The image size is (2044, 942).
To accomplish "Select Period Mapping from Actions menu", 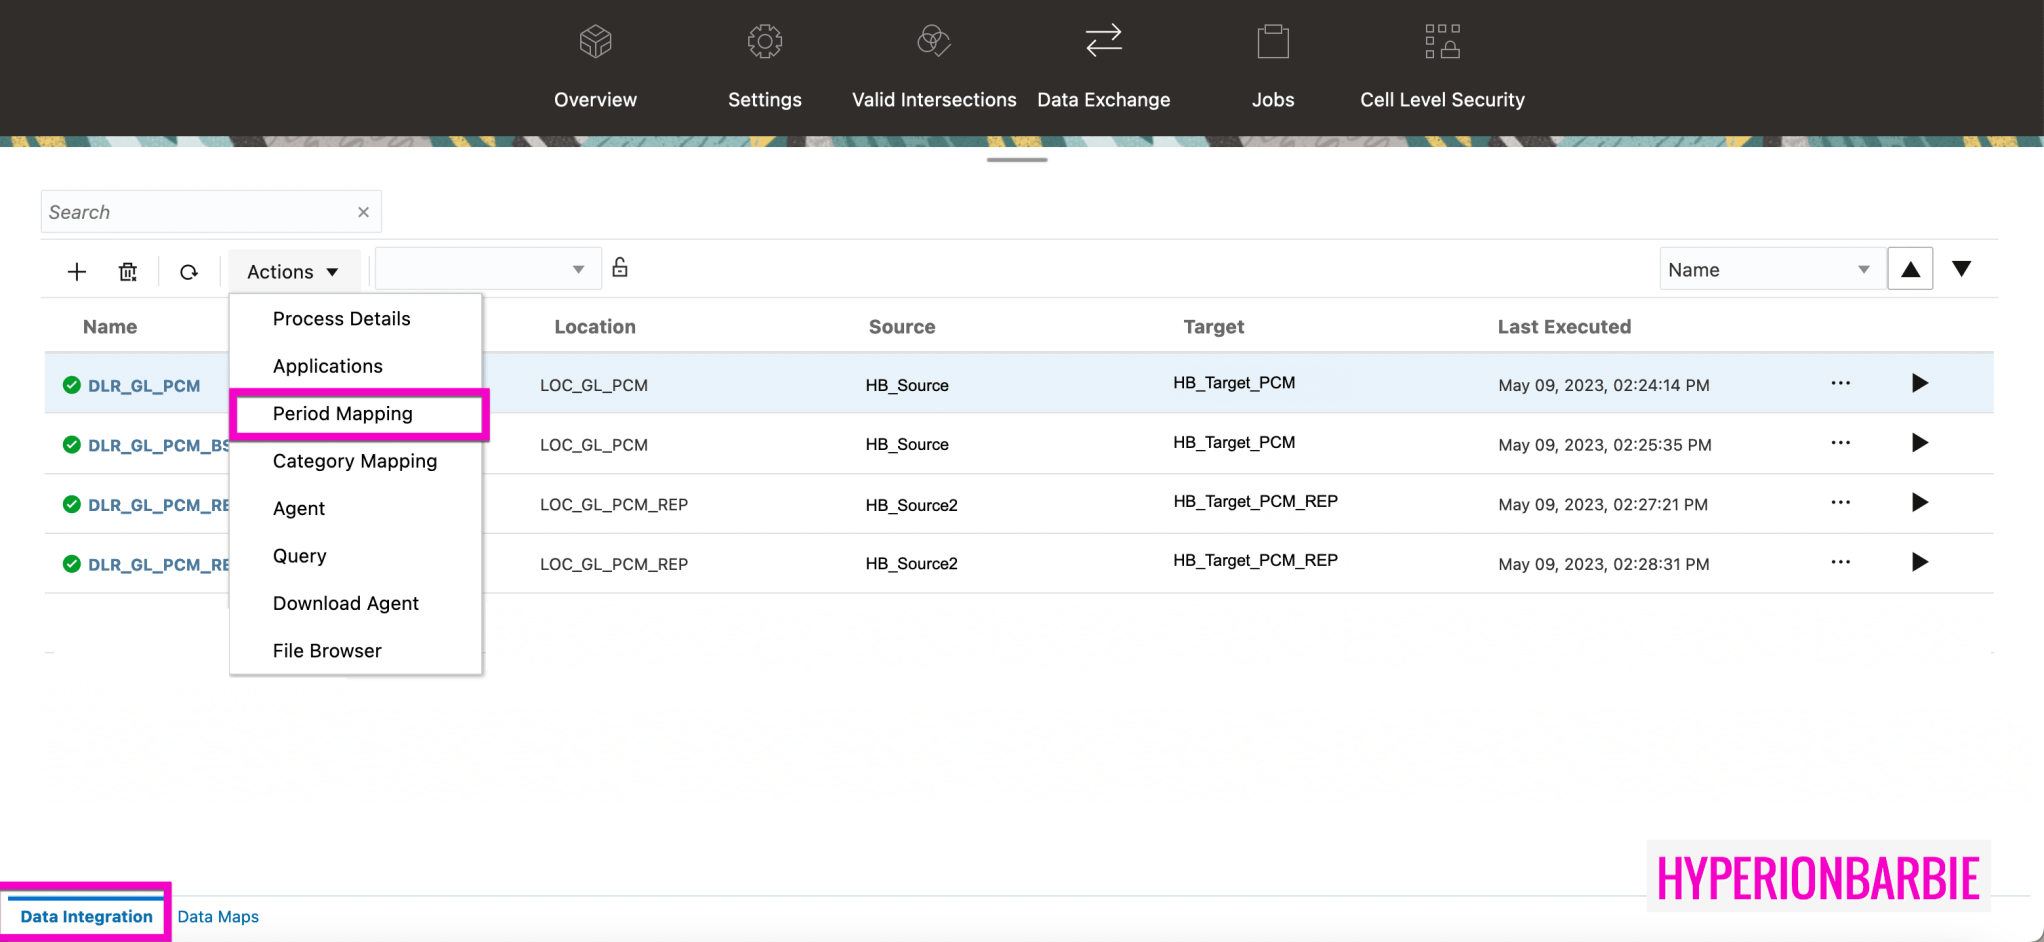I will [x=343, y=413].
